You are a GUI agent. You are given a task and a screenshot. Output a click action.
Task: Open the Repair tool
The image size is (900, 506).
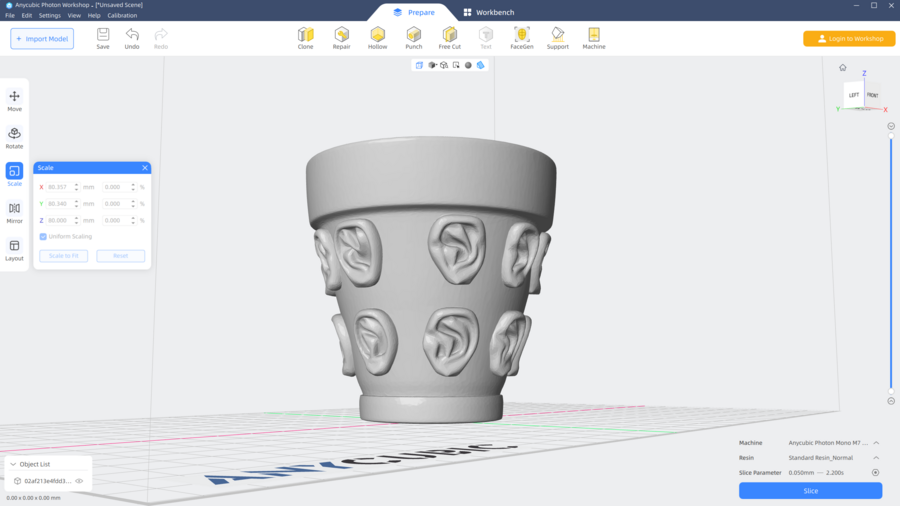[x=341, y=38]
